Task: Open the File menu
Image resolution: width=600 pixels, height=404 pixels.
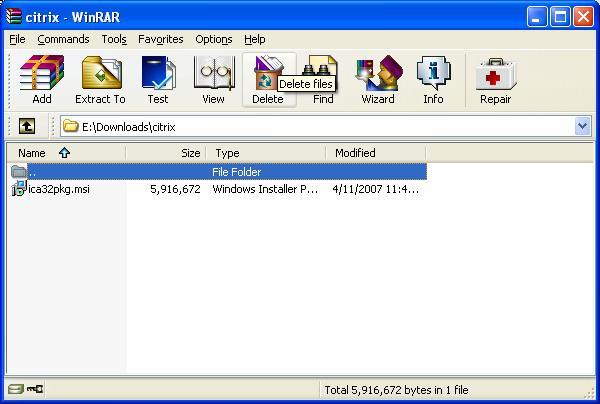Action: 17,39
